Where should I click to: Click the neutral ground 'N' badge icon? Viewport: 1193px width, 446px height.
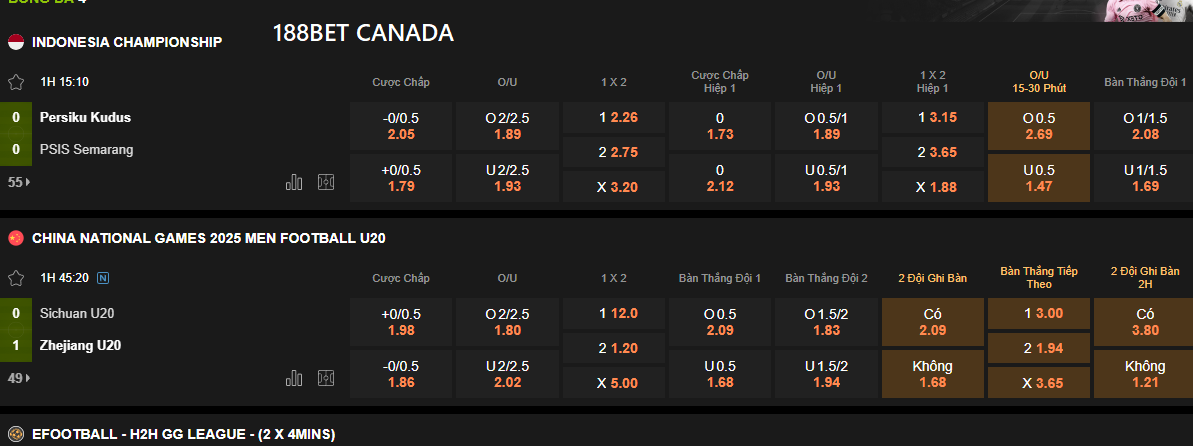pos(105,278)
